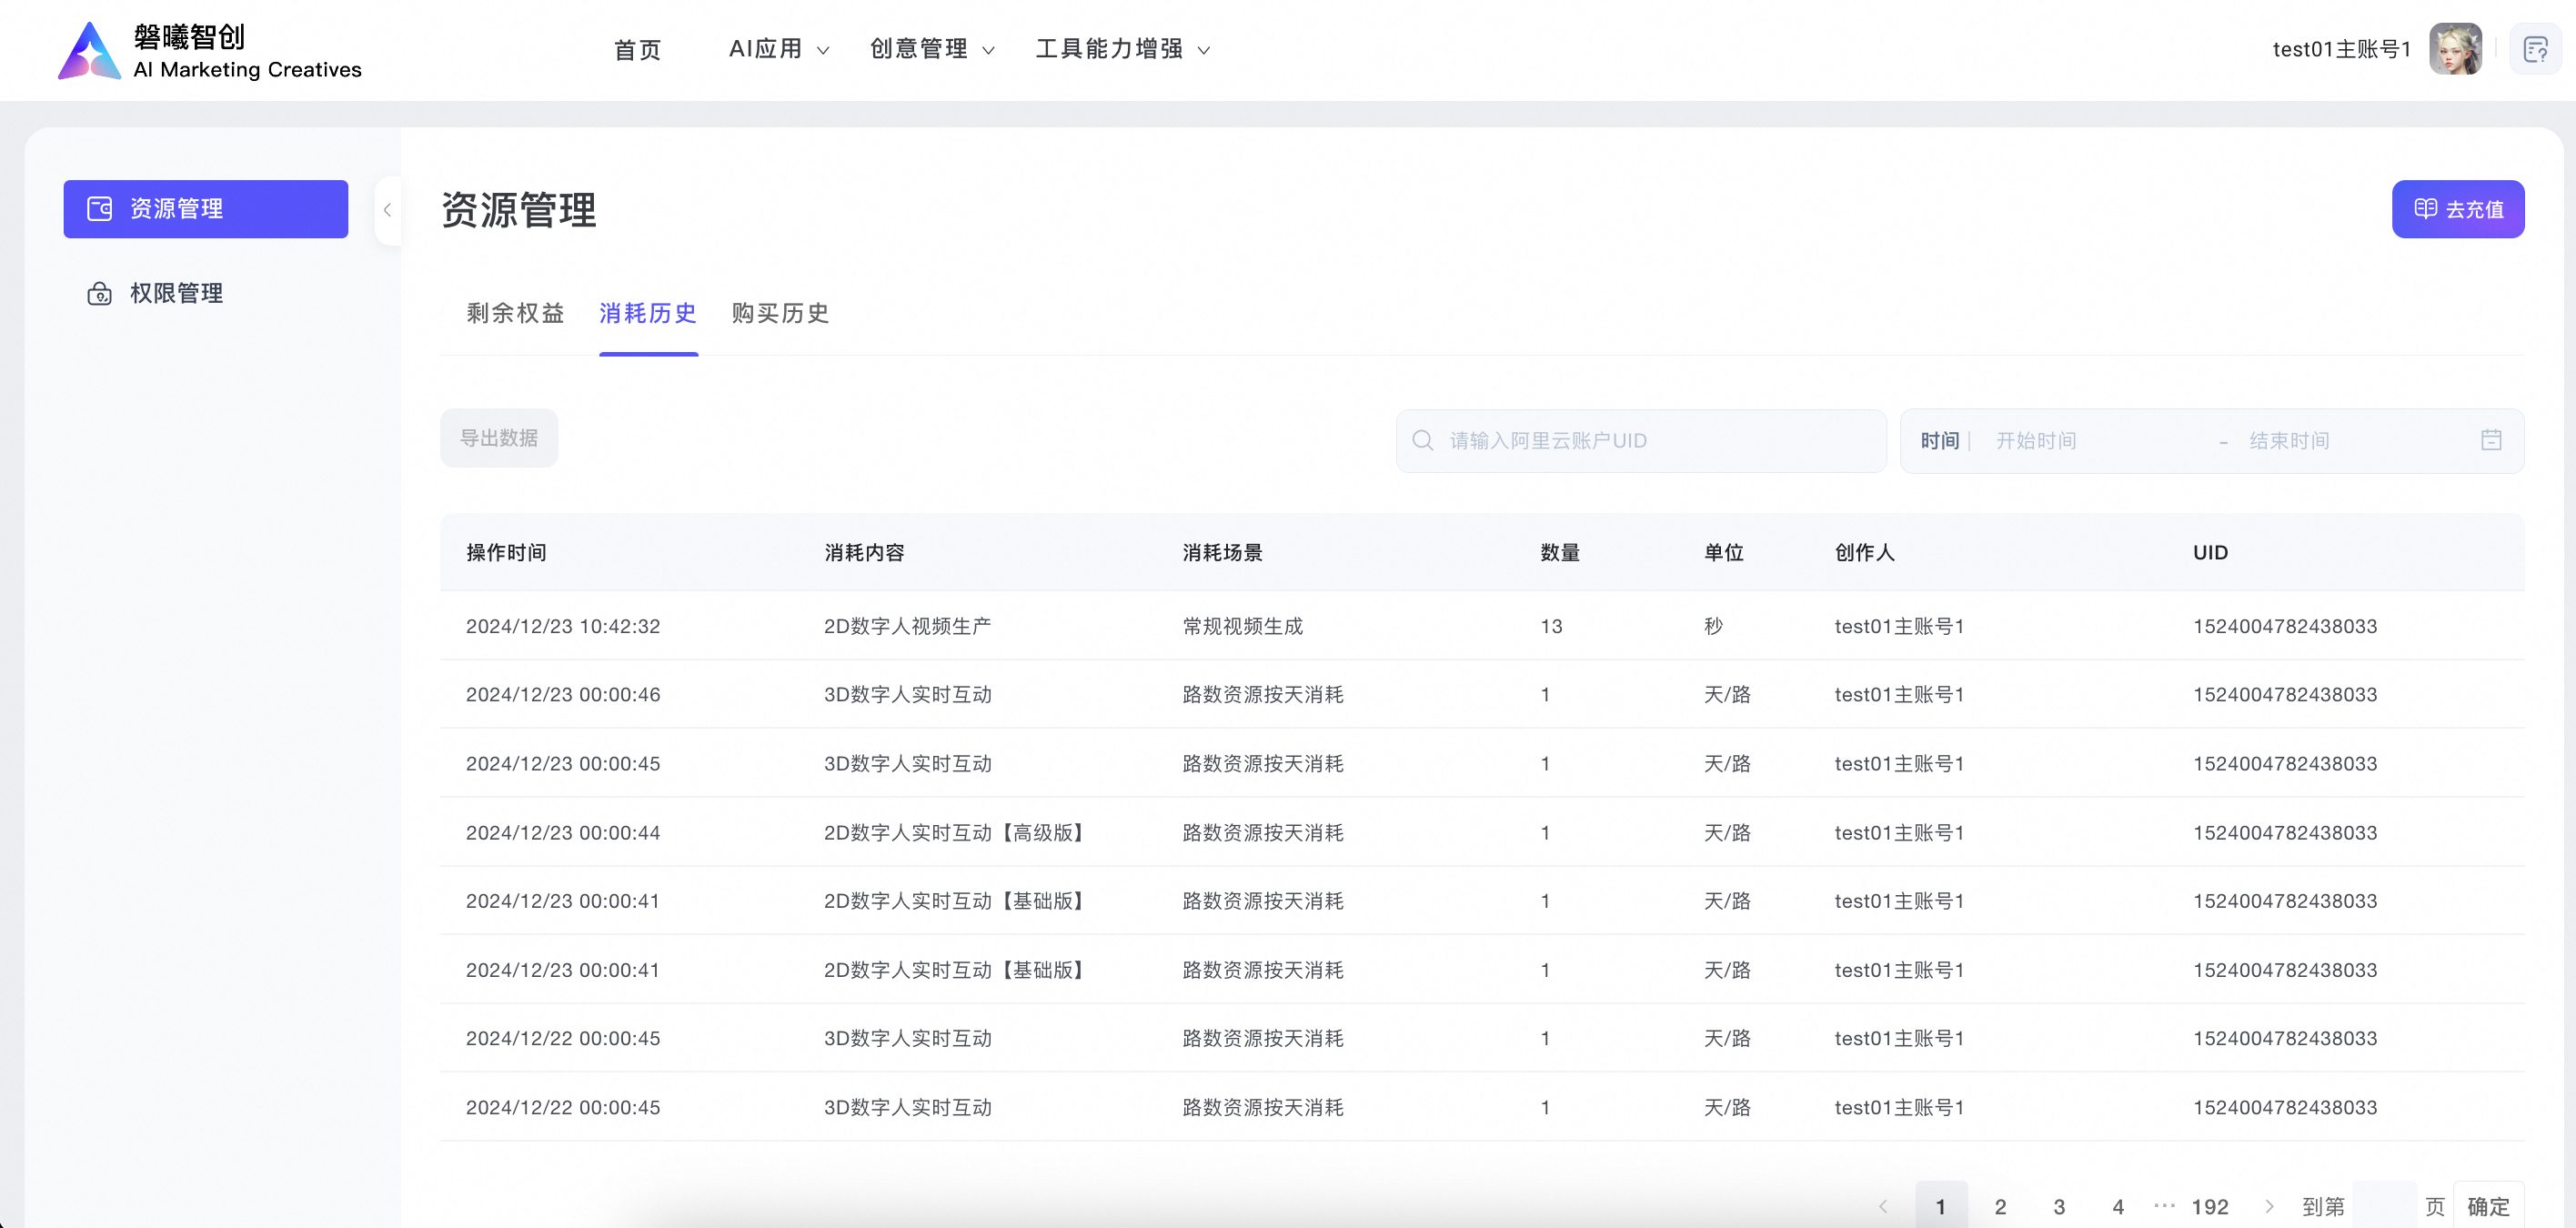Click the 结束时间 date field

pos(2350,440)
